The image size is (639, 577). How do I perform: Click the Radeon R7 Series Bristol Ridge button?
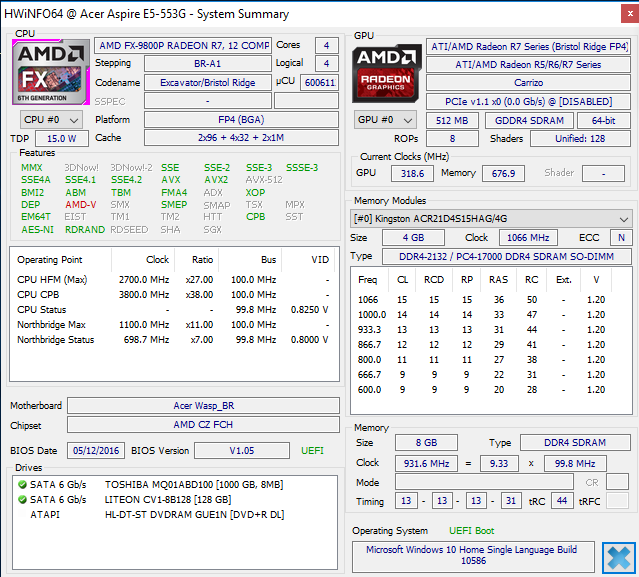530,46
